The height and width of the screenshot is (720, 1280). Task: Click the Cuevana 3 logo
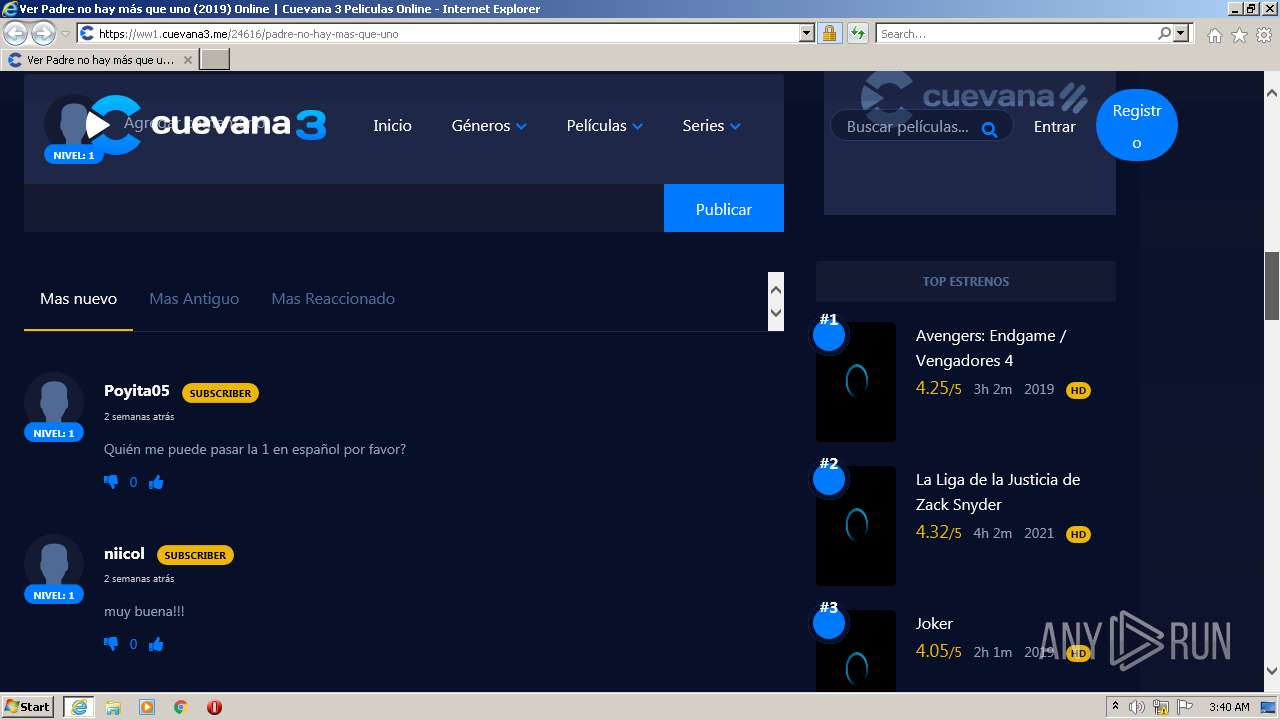pyautogui.click(x=208, y=125)
